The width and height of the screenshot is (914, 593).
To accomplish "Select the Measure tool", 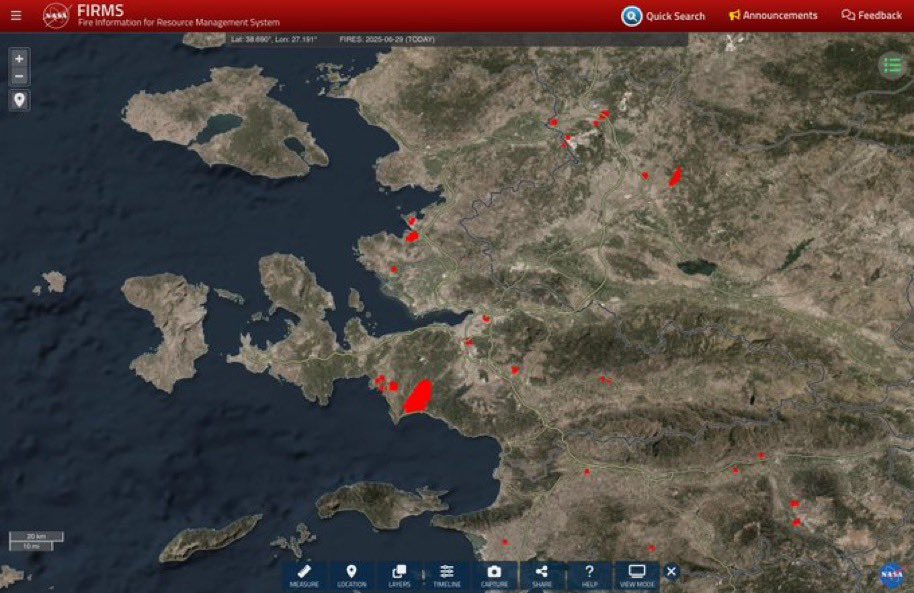I will point(304,576).
